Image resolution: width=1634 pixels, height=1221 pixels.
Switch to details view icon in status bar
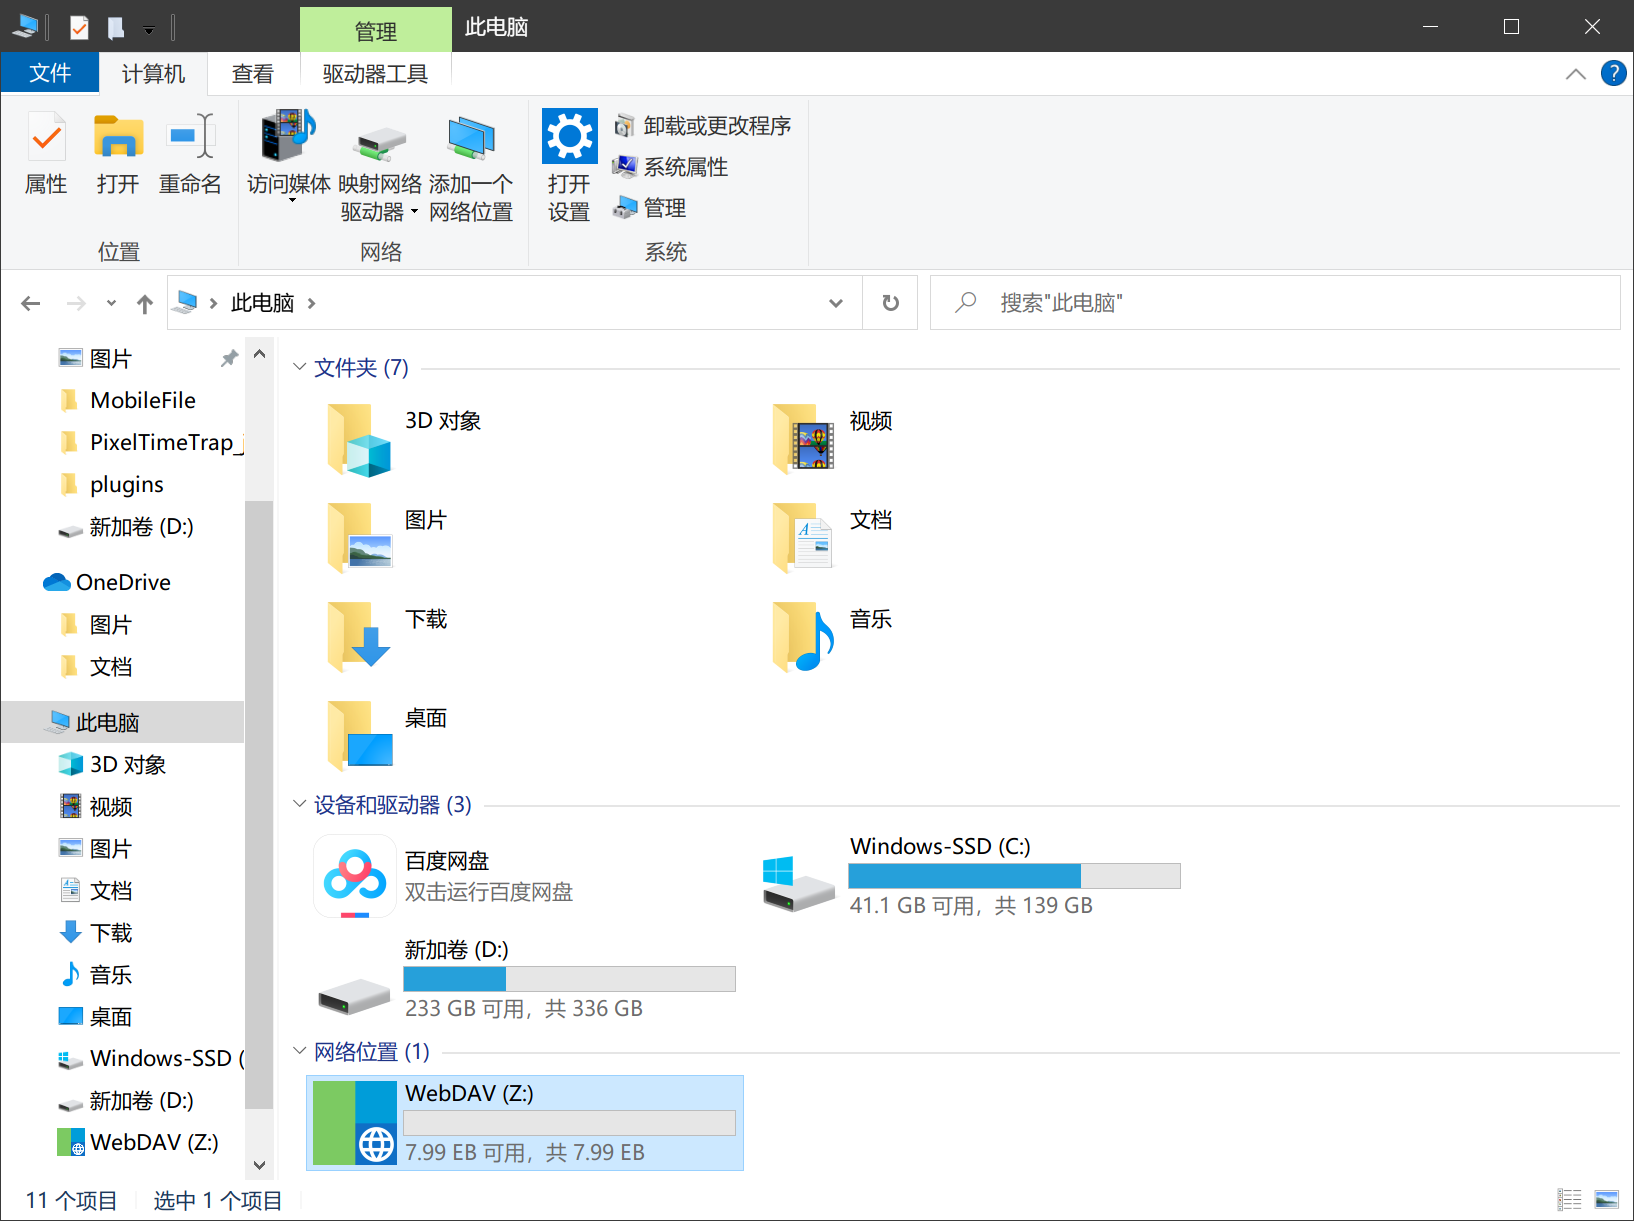[x=1570, y=1200]
